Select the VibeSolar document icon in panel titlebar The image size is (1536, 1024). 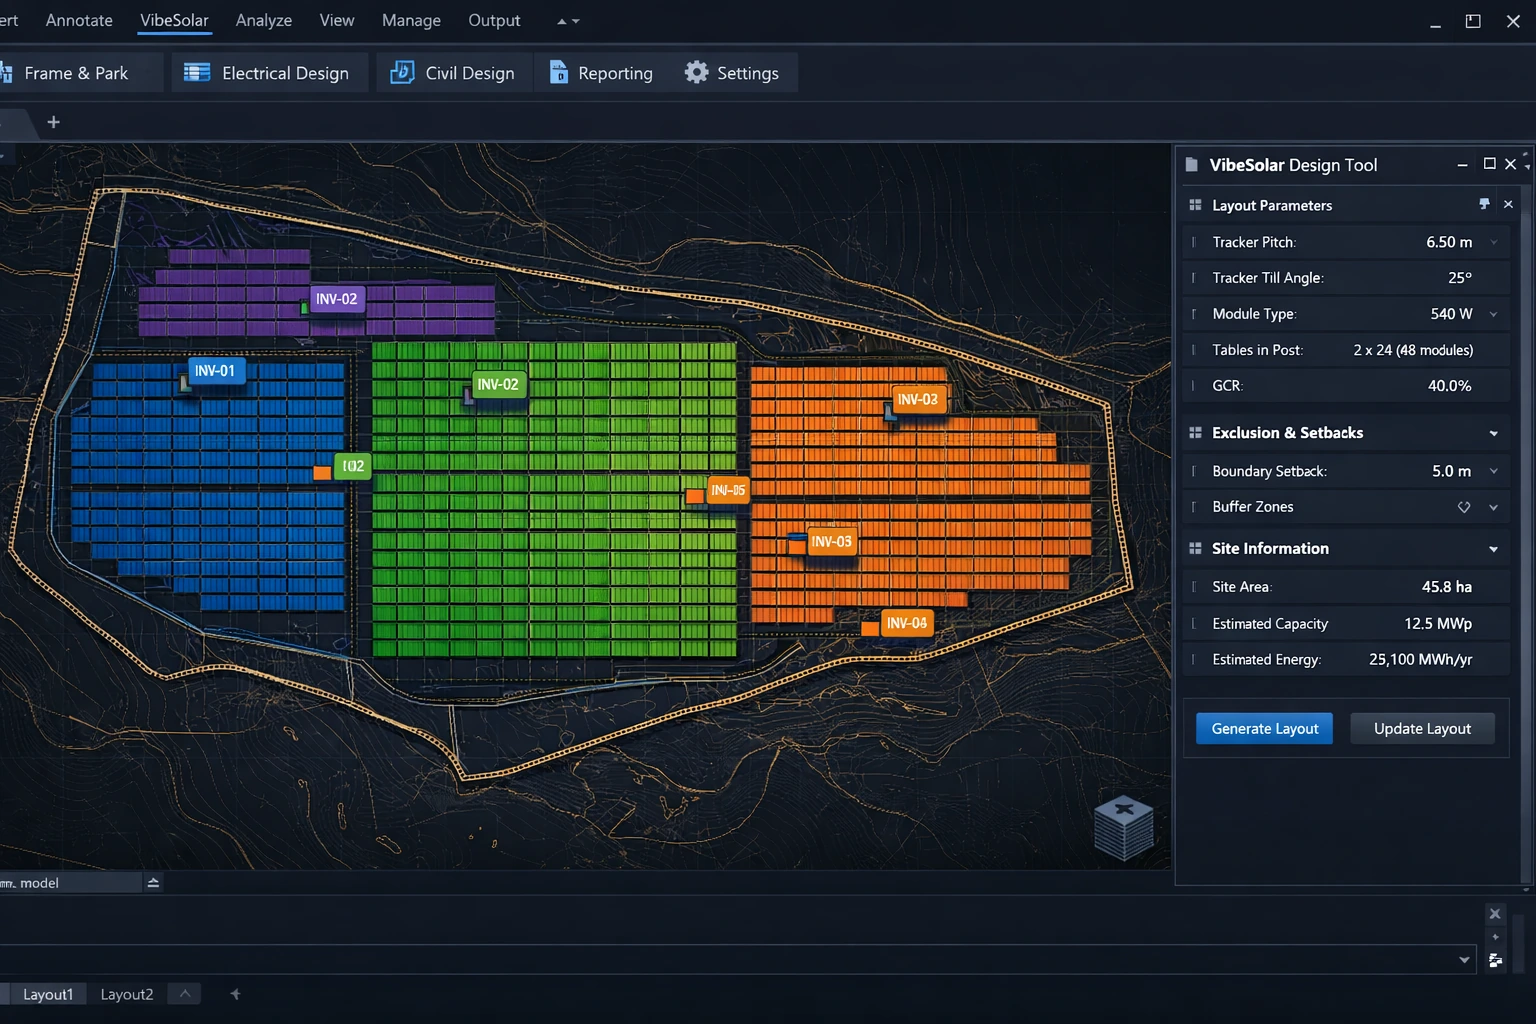pyautogui.click(x=1191, y=164)
